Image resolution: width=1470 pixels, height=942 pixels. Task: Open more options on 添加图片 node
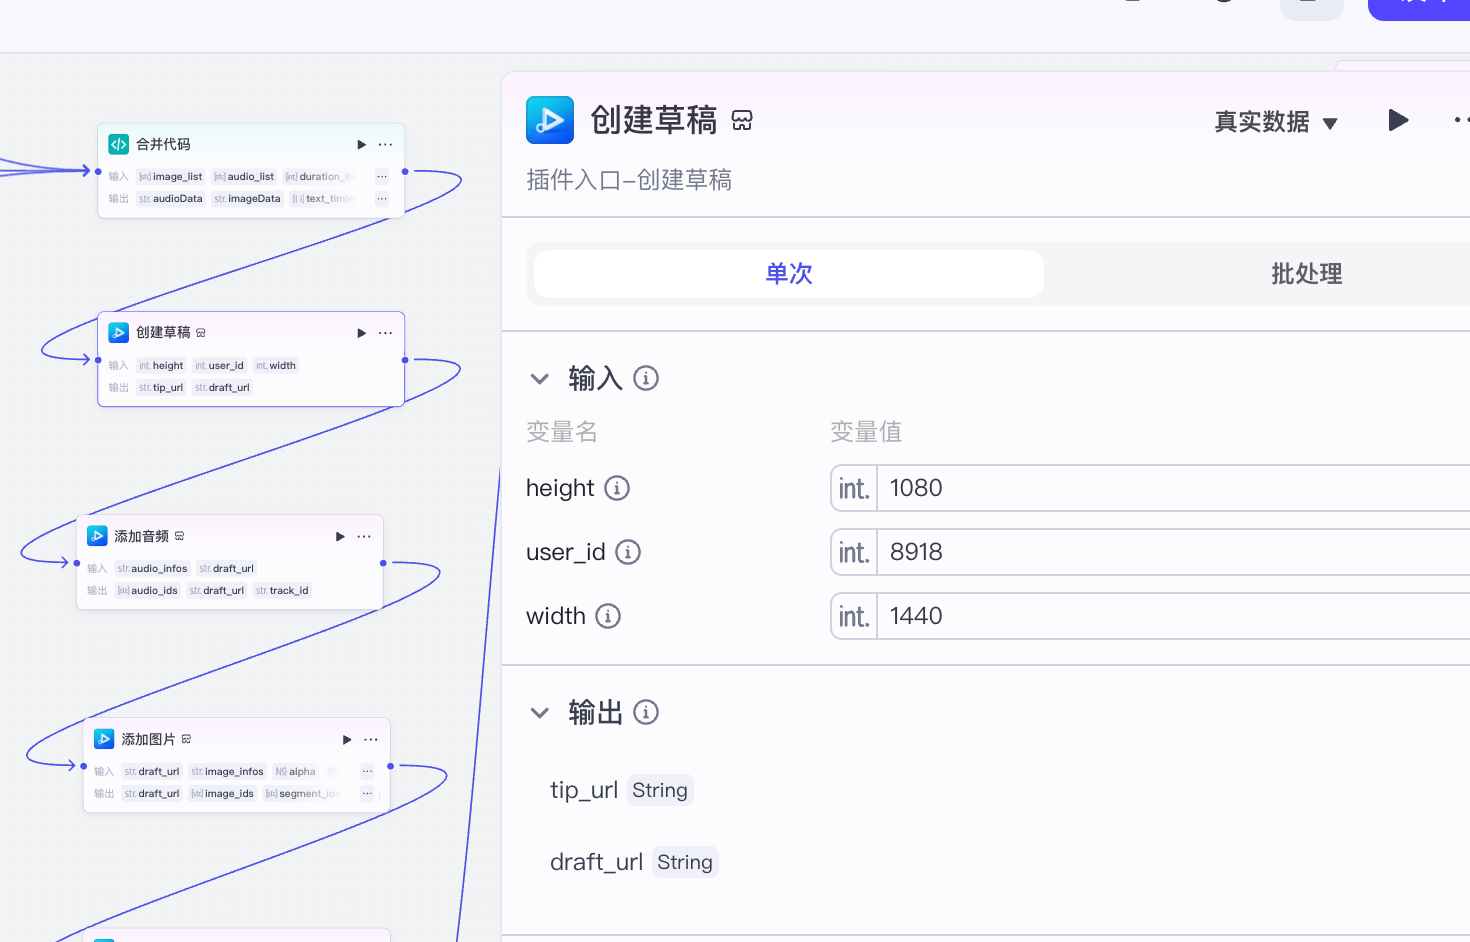(371, 740)
